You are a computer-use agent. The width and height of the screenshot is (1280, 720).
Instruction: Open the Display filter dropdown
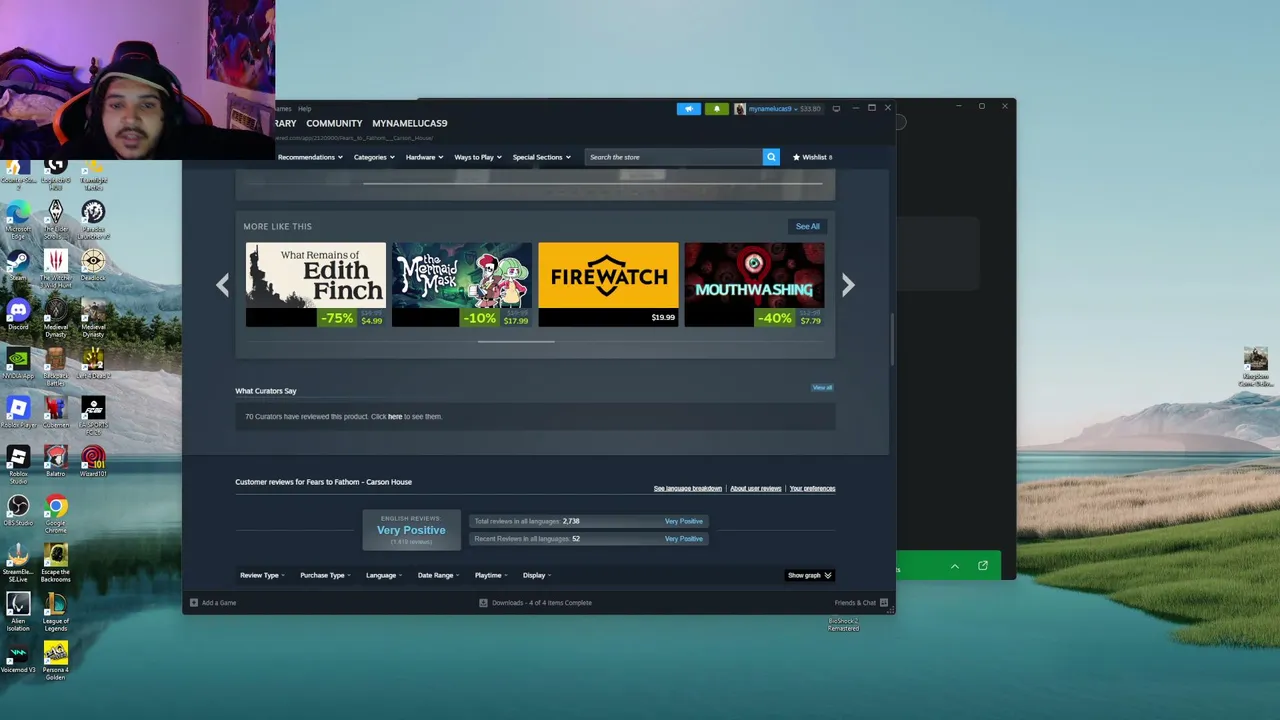537,575
